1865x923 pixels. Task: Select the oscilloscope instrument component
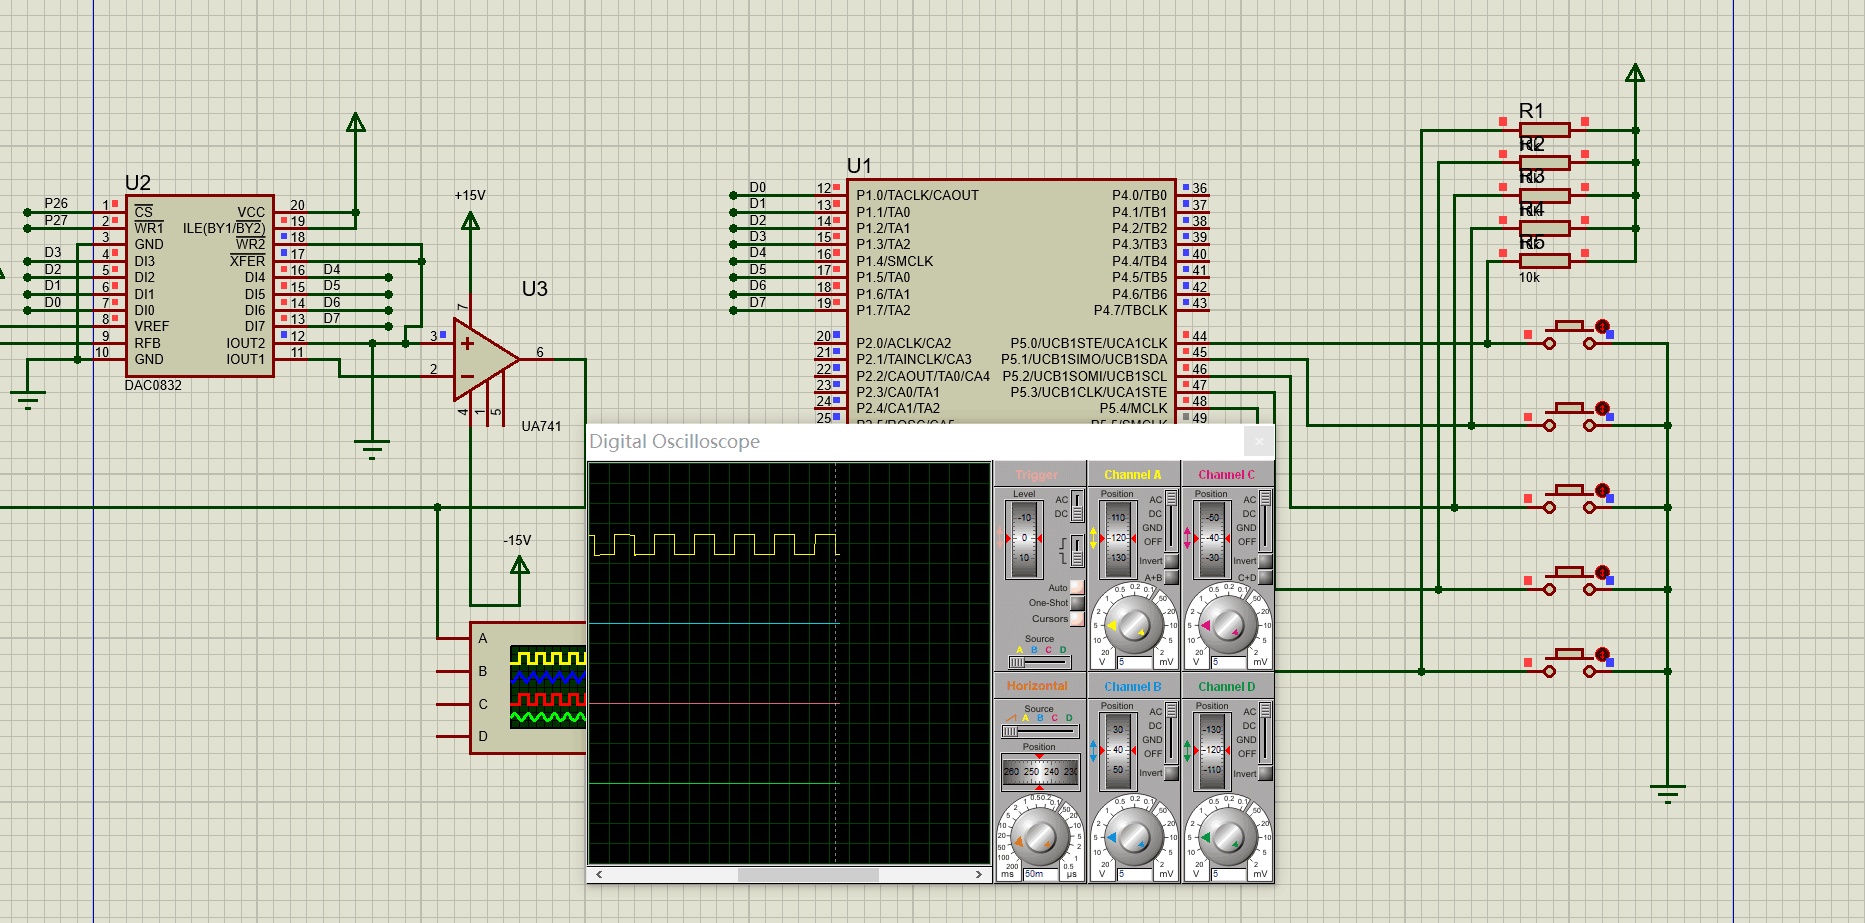[528, 688]
